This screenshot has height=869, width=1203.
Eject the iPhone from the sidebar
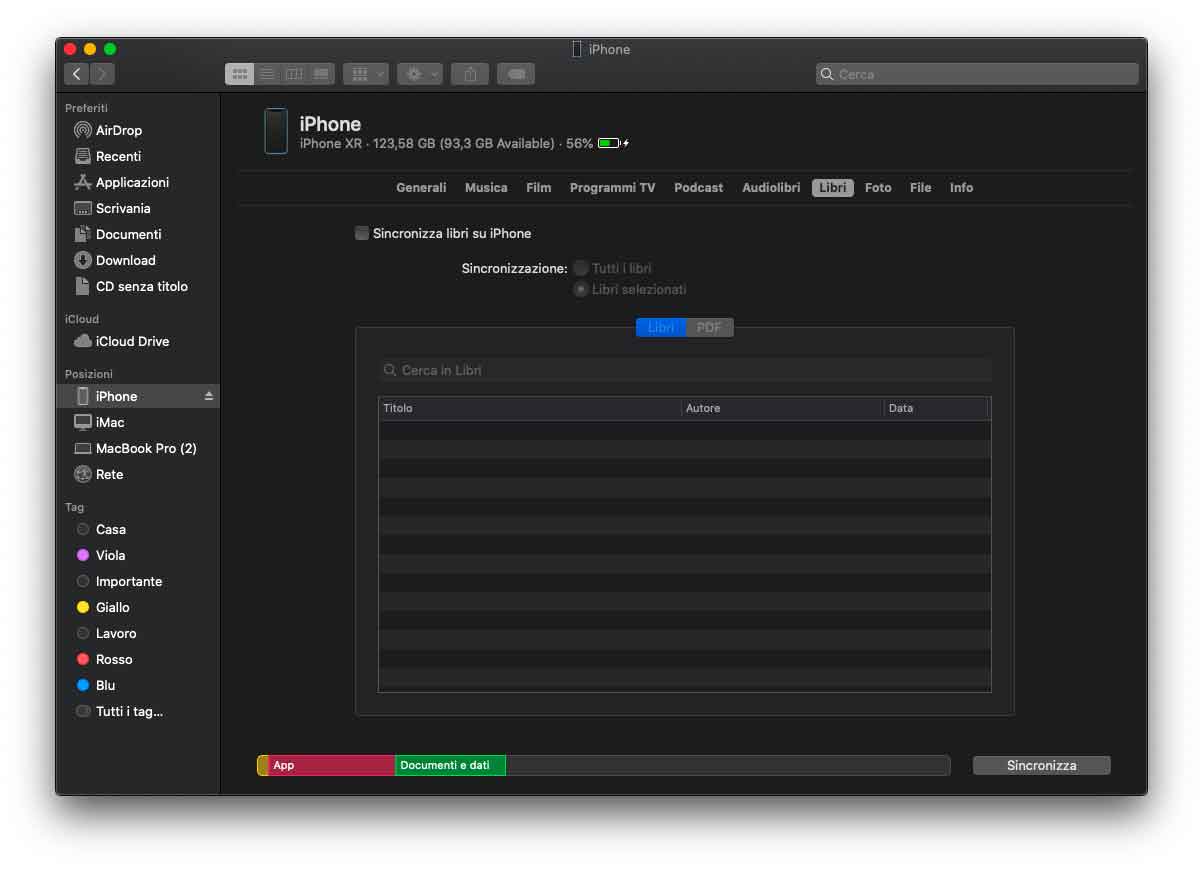pyautogui.click(x=209, y=396)
